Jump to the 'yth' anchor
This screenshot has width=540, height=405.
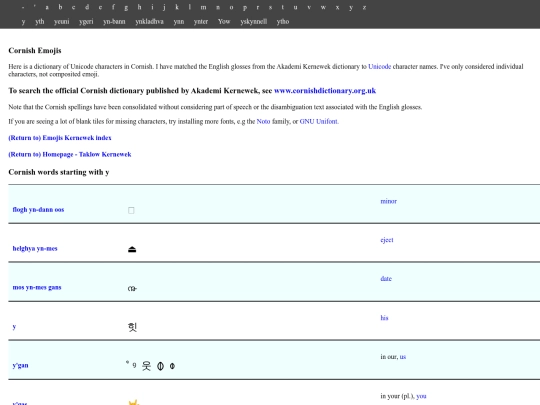point(40,21)
